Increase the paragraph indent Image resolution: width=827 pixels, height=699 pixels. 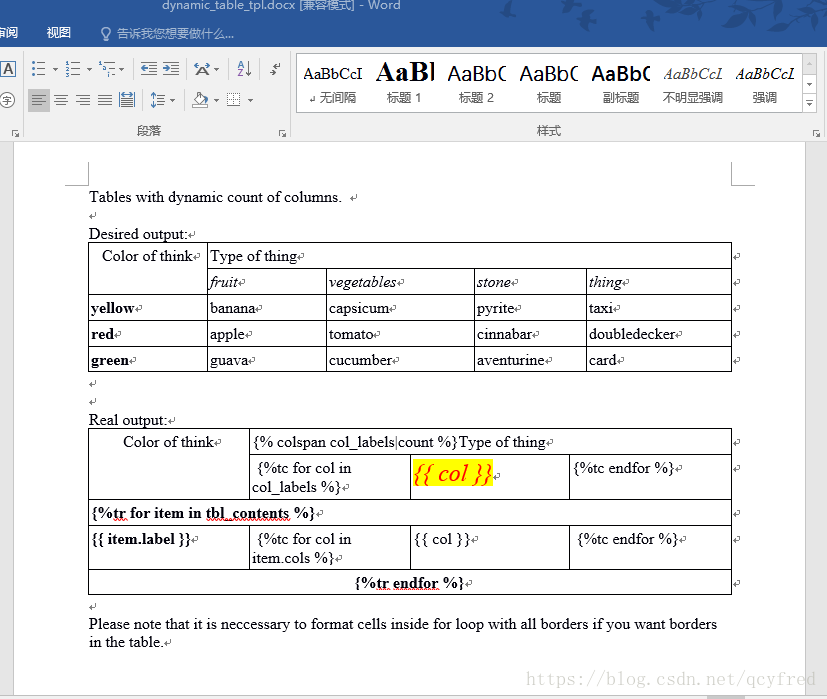(171, 69)
